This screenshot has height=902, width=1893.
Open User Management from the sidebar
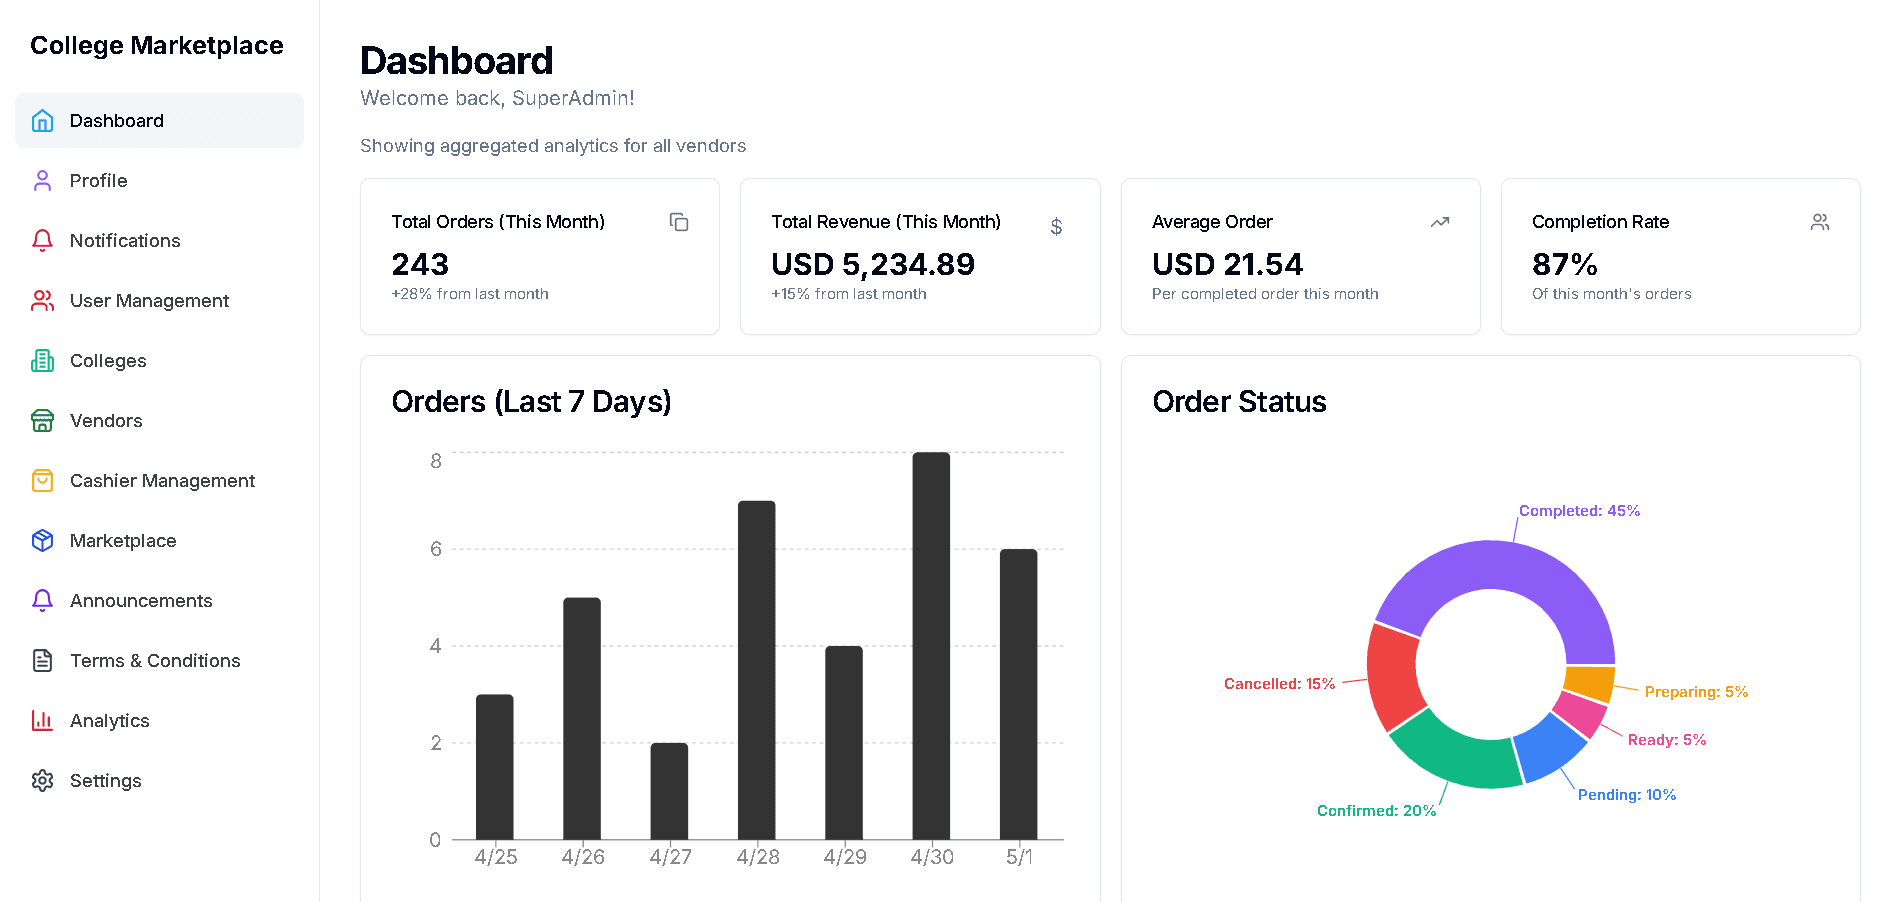tap(149, 301)
